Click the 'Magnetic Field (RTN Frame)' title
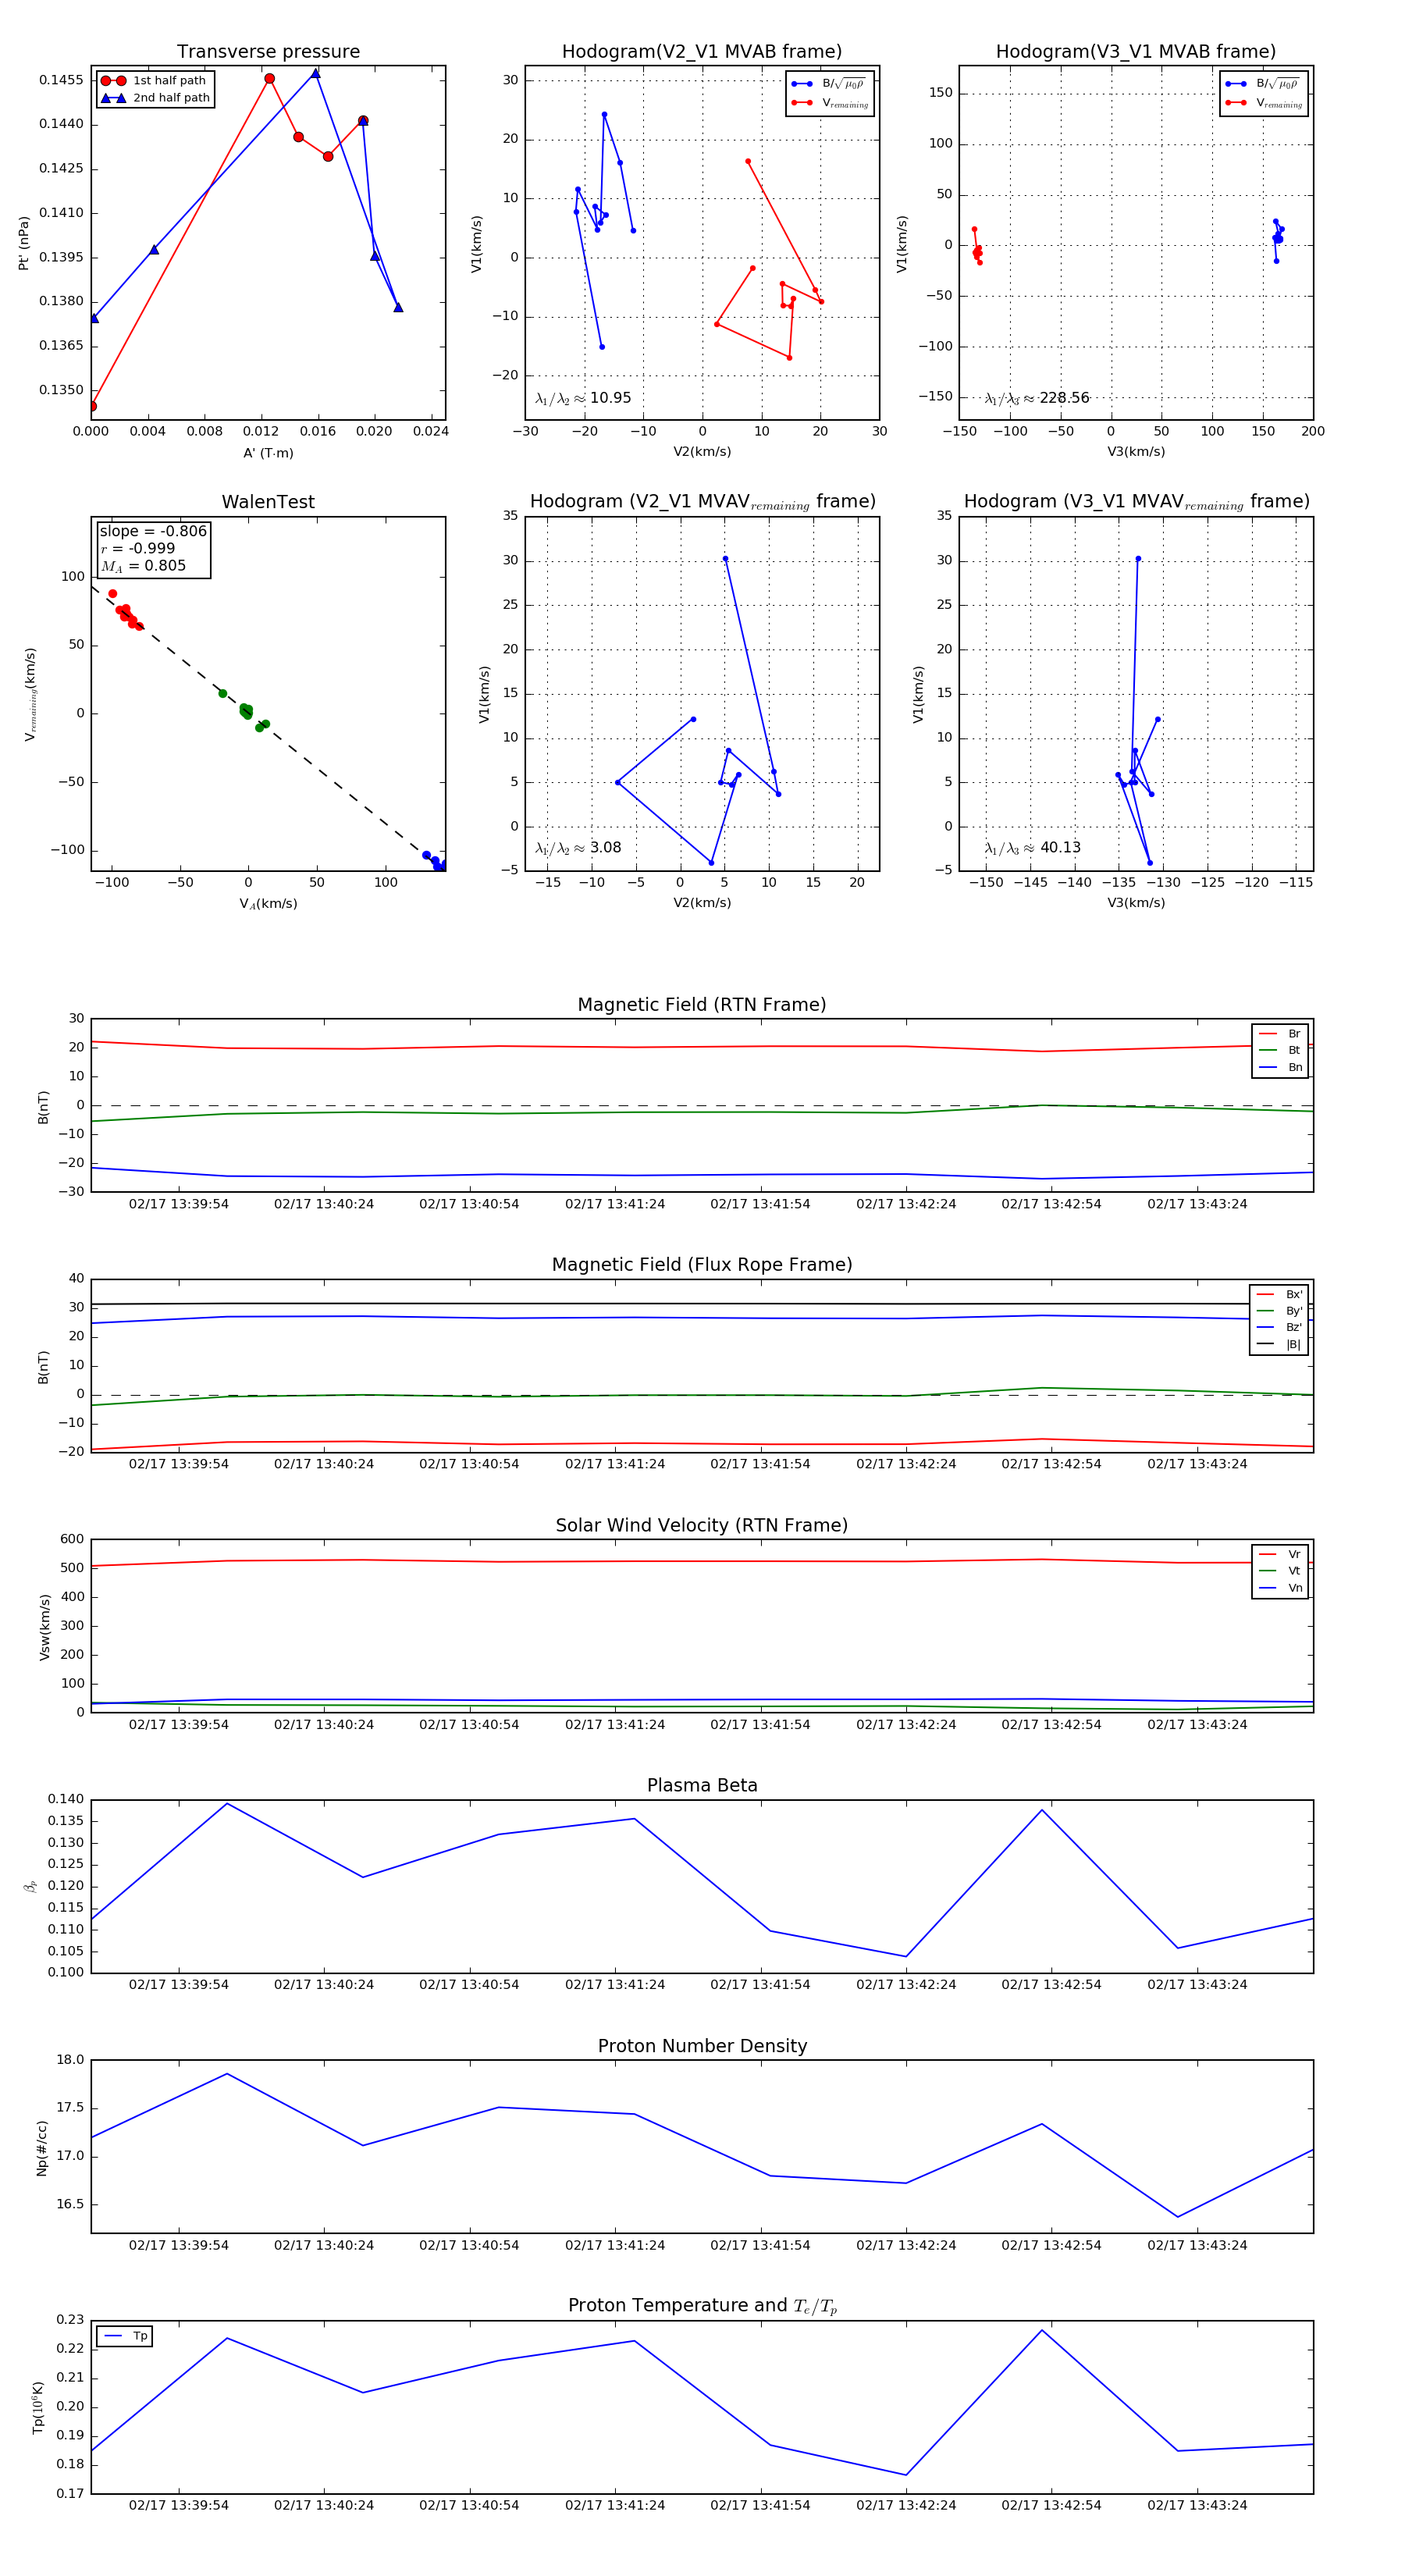The image size is (1405, 2576). (702, 1005)
